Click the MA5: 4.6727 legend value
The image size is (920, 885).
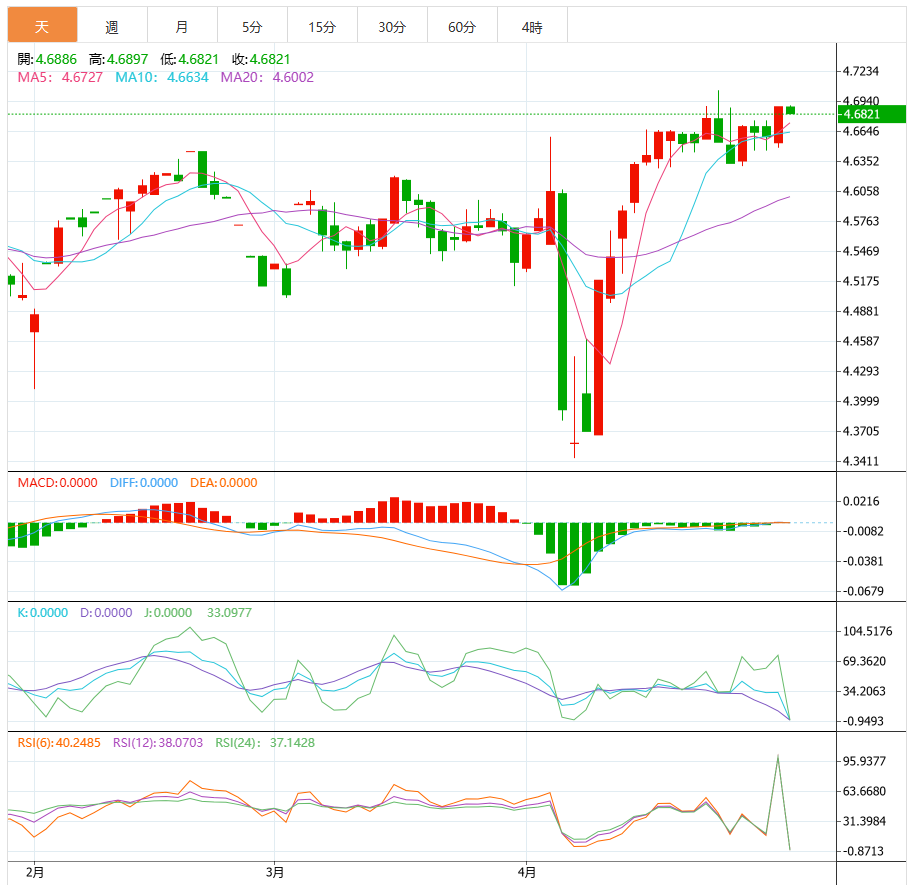click(60, 77)
